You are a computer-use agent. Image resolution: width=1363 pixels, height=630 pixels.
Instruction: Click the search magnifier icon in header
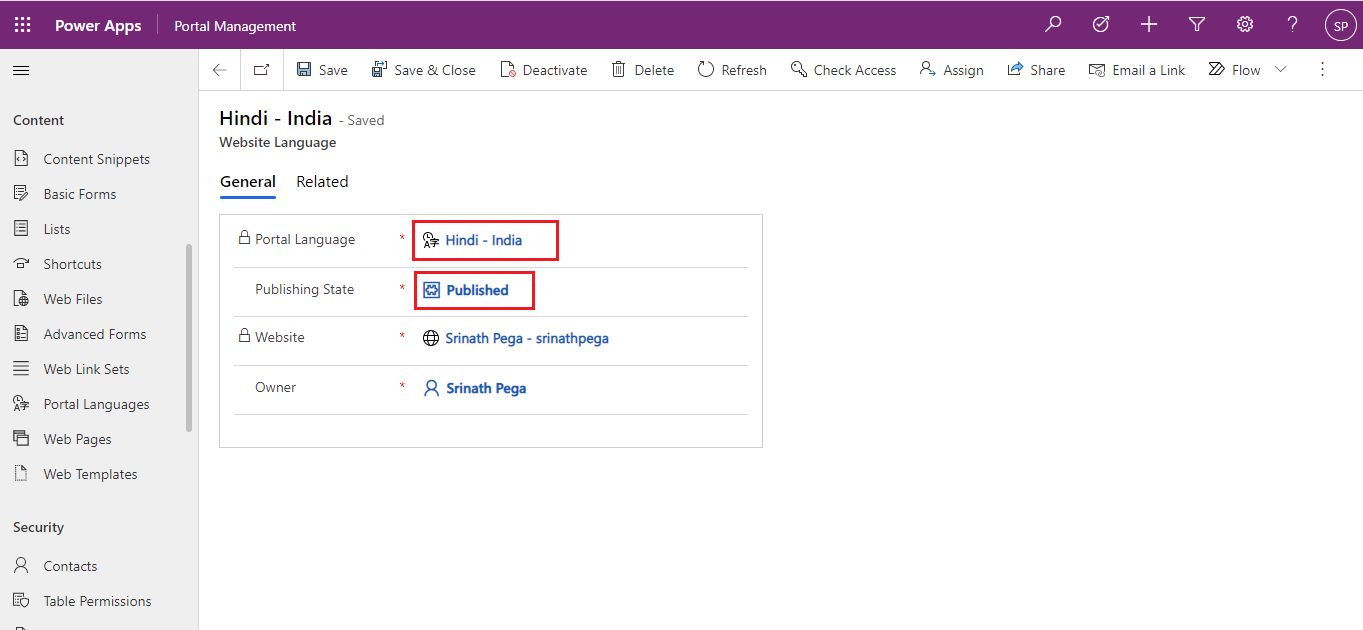coord(1053,25)
